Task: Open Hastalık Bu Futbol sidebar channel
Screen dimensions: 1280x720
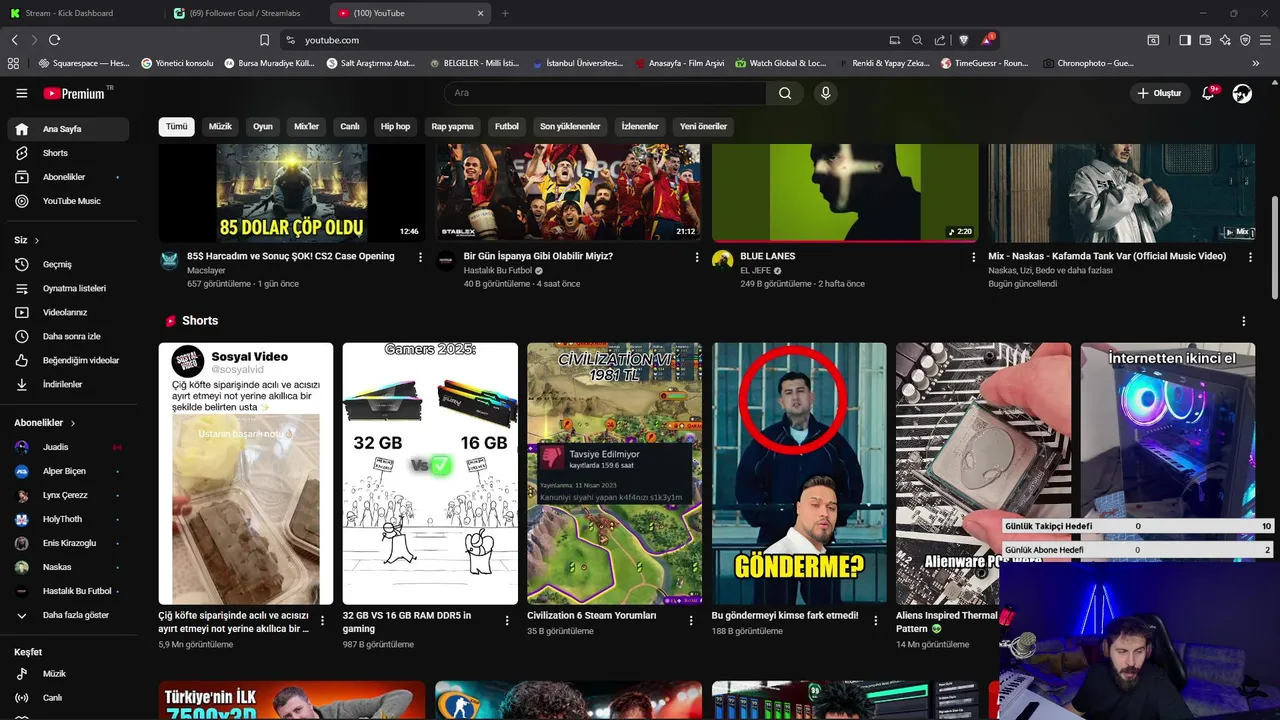Action: tap(68, 591)
